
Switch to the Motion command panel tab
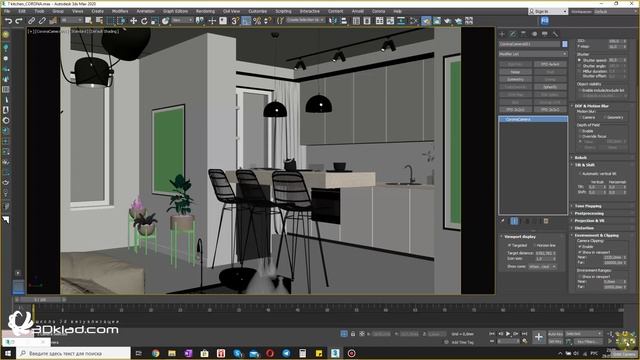(534, 34)
